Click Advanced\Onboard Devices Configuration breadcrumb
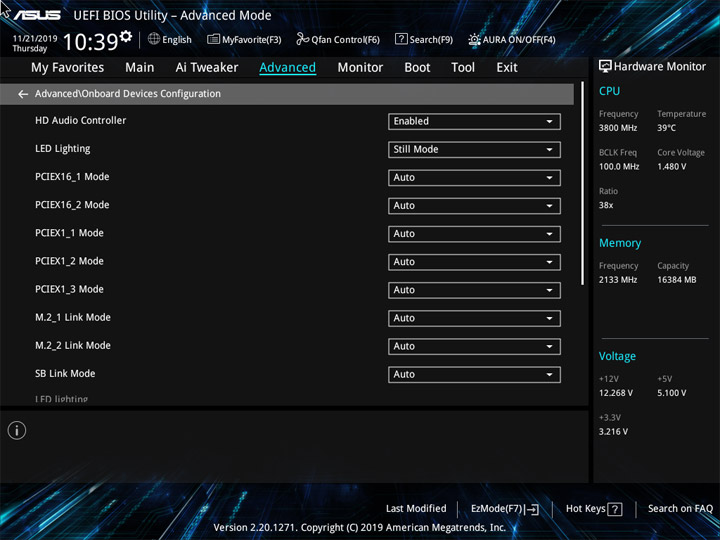Viewport: 720px width, 540px height. [x=128, y=94]
